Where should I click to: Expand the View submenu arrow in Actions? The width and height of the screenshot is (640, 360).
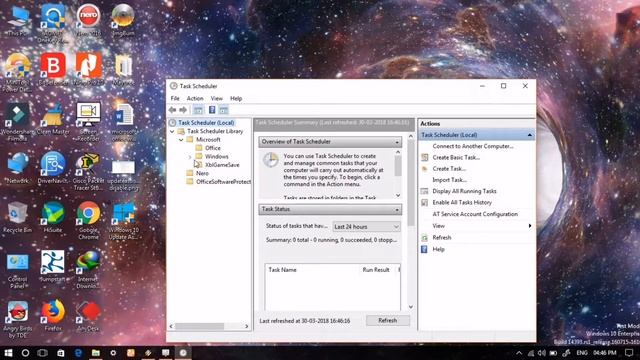click(x=530, y=226)
